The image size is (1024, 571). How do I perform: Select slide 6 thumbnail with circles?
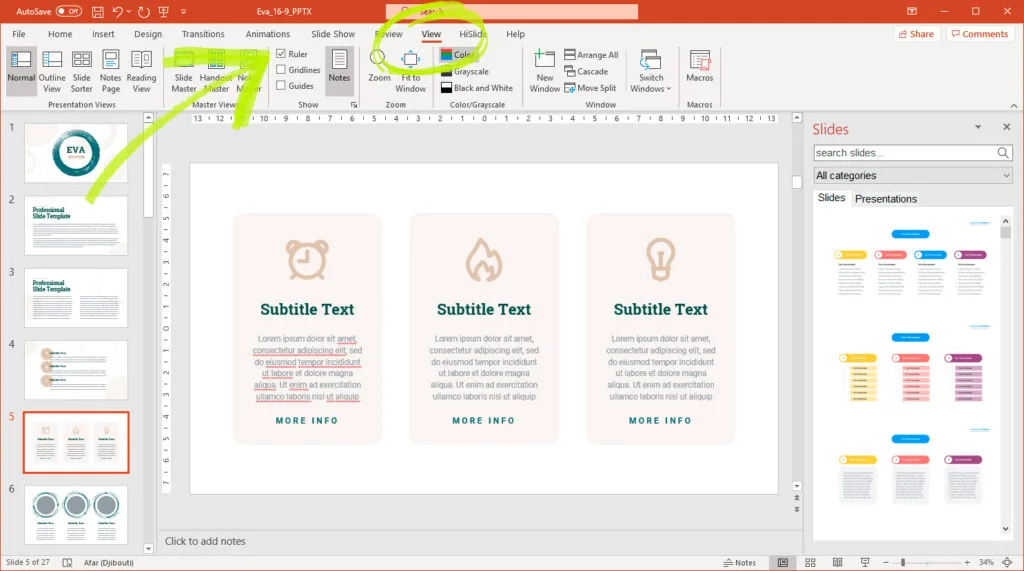coord(76,515)
